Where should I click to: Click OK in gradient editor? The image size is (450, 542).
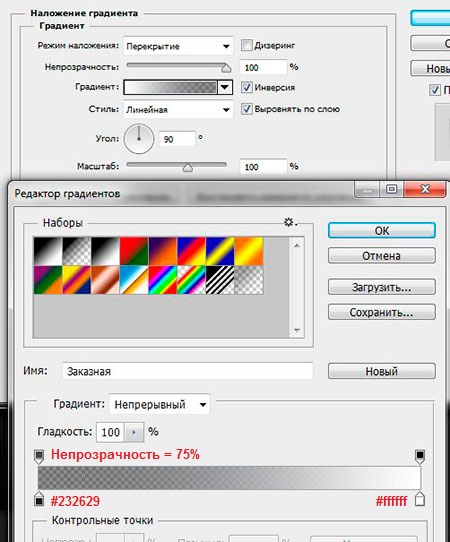[382, 231]
